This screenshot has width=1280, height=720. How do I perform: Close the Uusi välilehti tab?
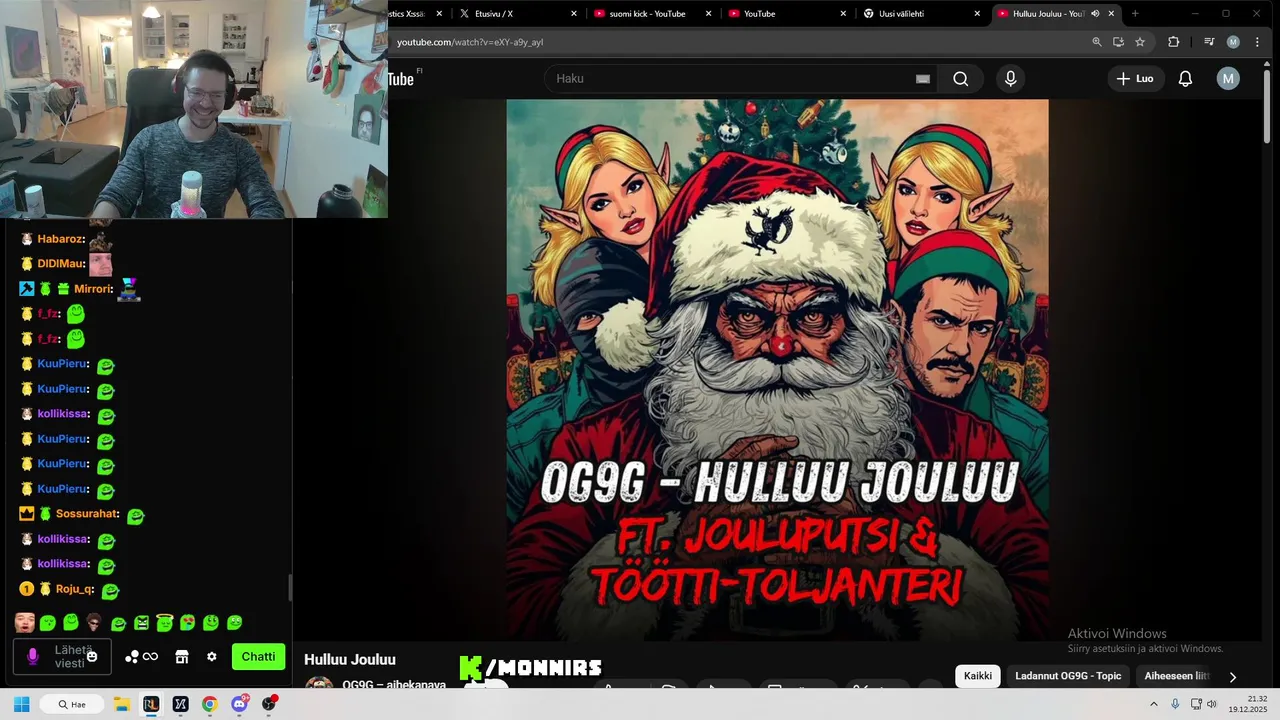coord(977,14)
